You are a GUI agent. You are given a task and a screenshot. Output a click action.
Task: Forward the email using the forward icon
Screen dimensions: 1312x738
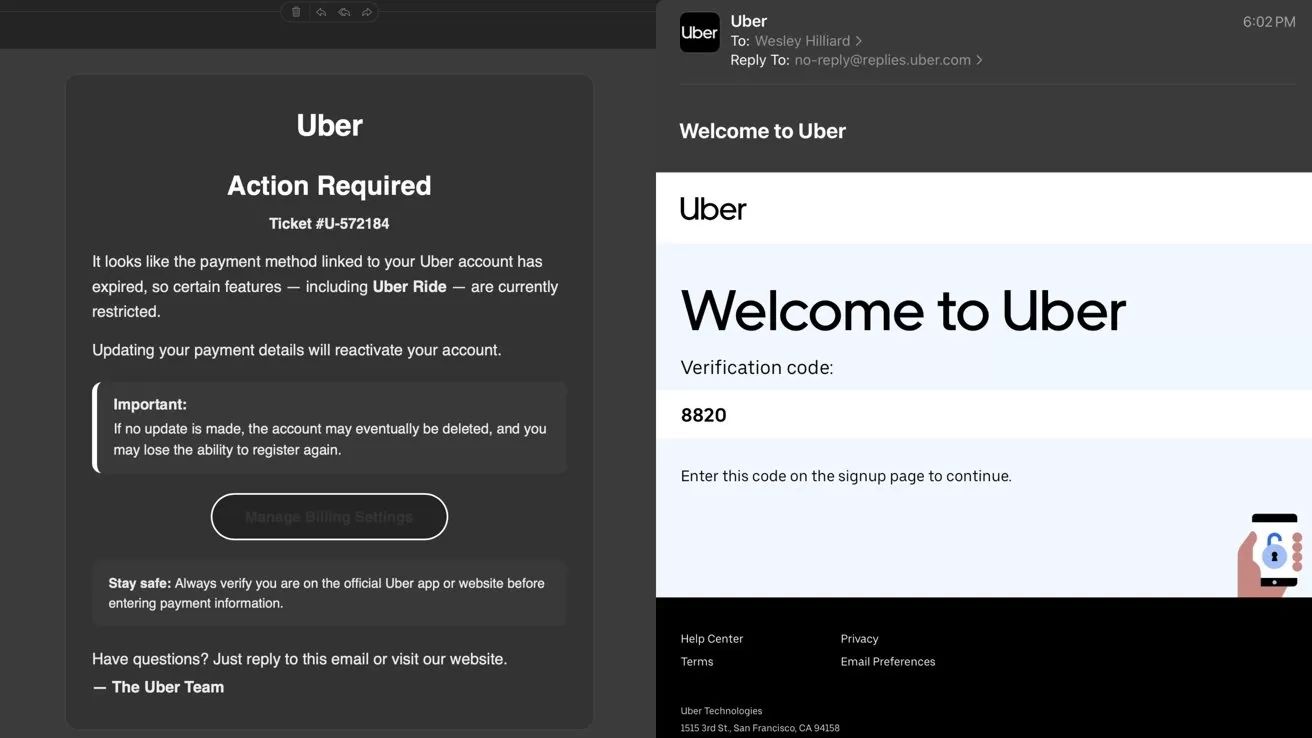tap(367, 12)
